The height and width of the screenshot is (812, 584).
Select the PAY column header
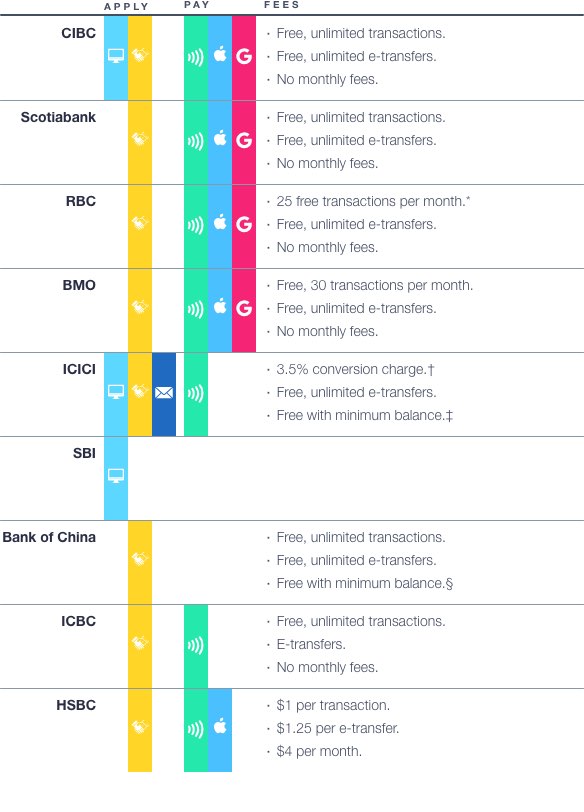[197, 5]
